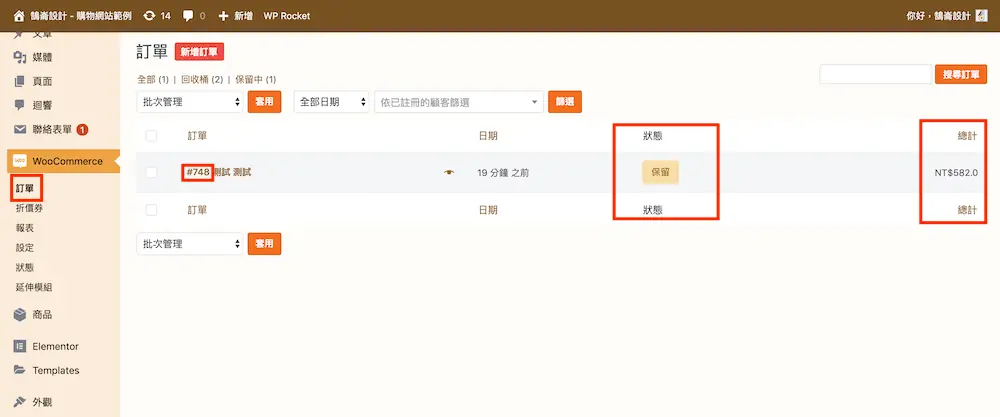Image resolution: width=1000 pixels, height=417 pixels.
Task: Open the user avatar at top right
Action: point(982,15)
